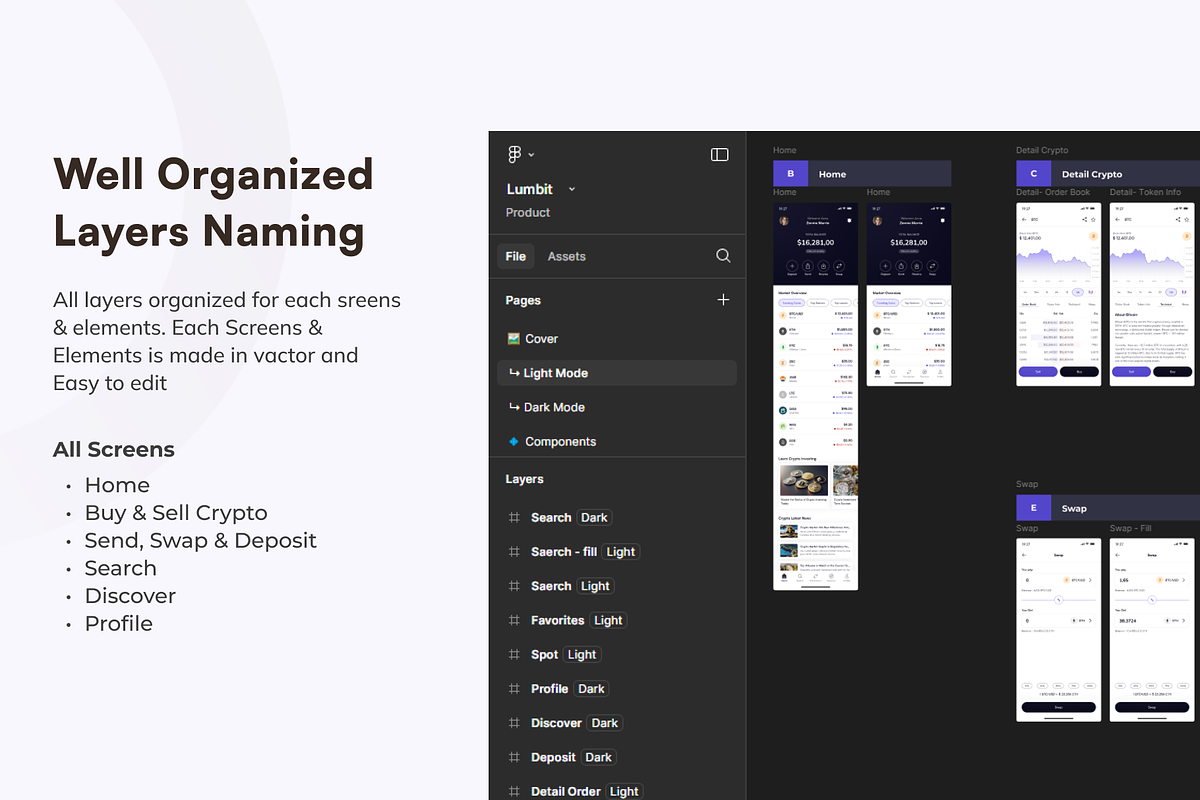
Task: Click the Buy & Sell Crypto bullet text
Action: click(176, 513)
